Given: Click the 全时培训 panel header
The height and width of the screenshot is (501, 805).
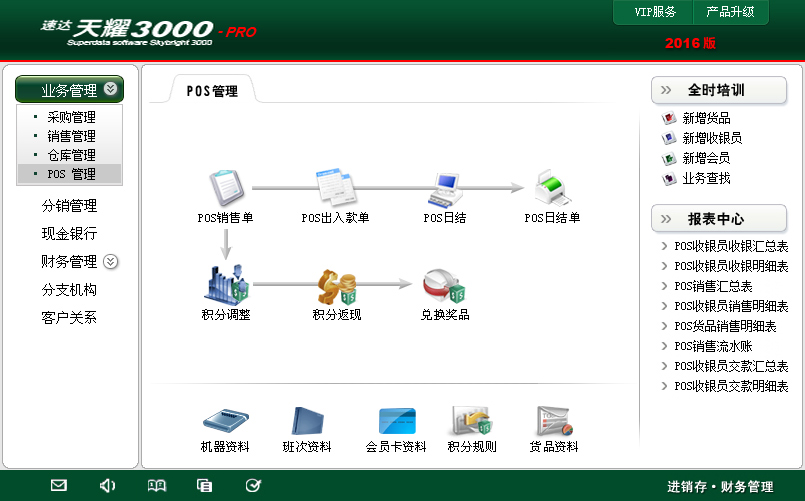Looking at the screenshot, I should (x=719, y=90).
